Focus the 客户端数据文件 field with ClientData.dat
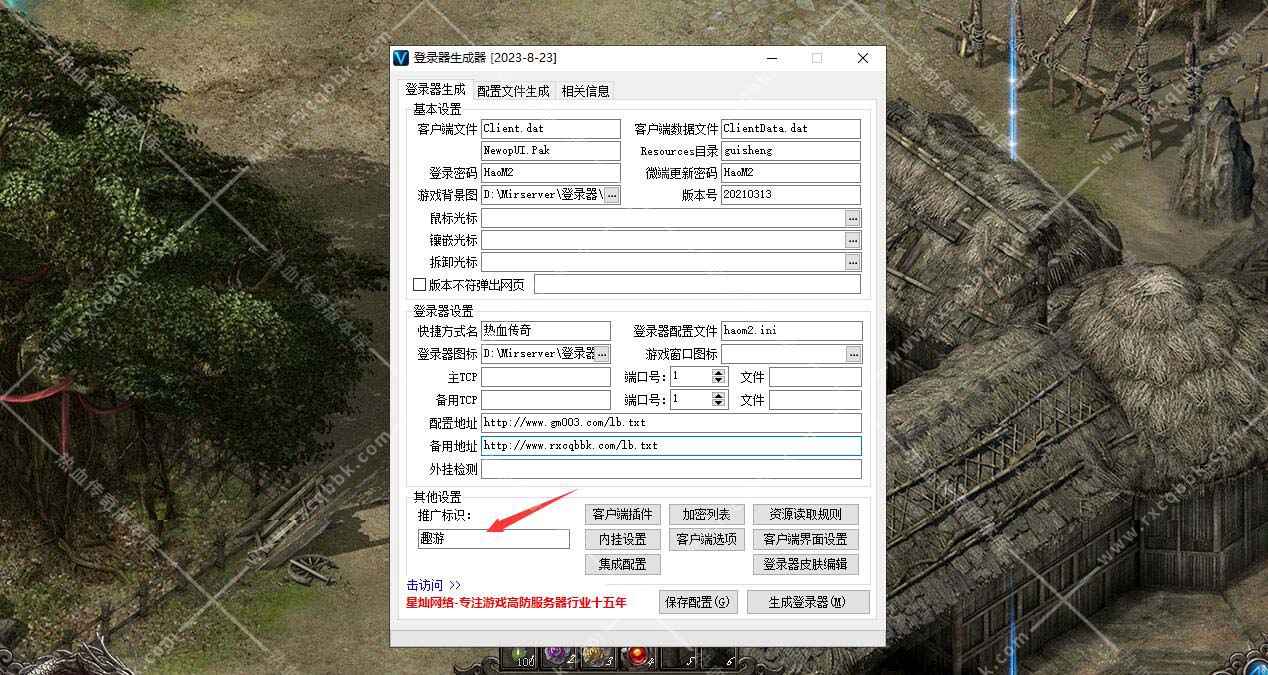 coord(791,129)
